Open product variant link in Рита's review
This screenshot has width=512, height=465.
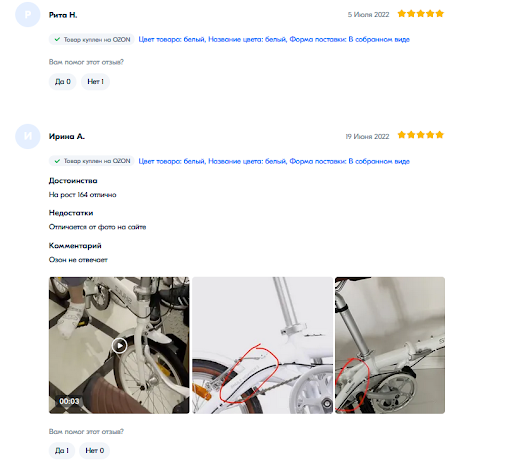point(274,39)
